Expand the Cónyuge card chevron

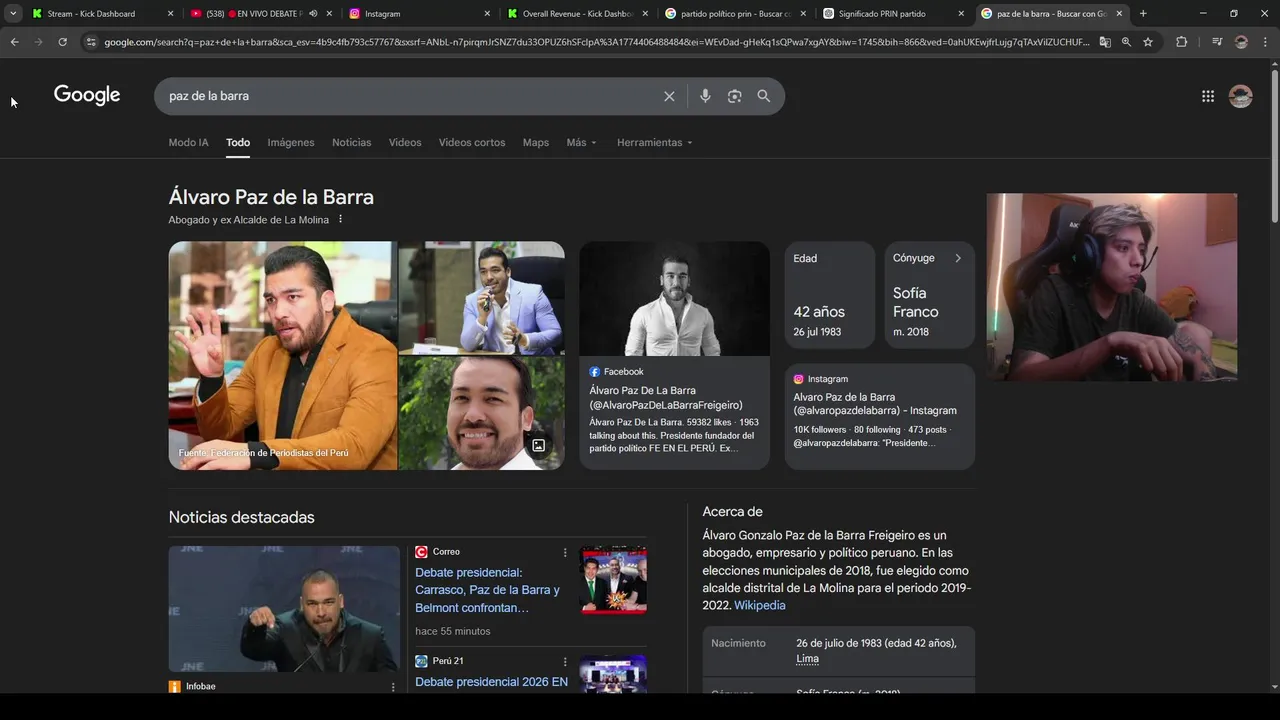957,258
